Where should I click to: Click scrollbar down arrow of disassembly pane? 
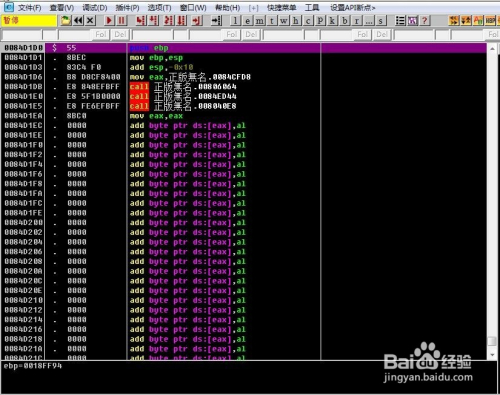pyautogui.click(x=492, y=355)
